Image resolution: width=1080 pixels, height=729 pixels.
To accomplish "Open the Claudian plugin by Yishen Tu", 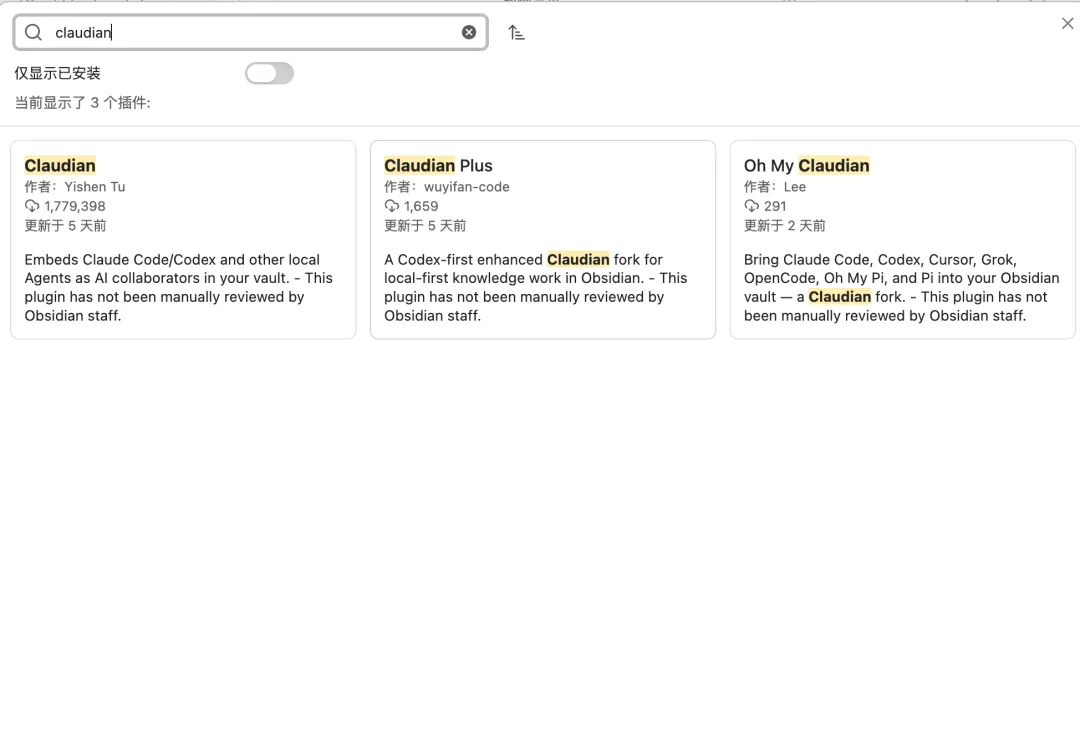I will (x=183, y=240).
